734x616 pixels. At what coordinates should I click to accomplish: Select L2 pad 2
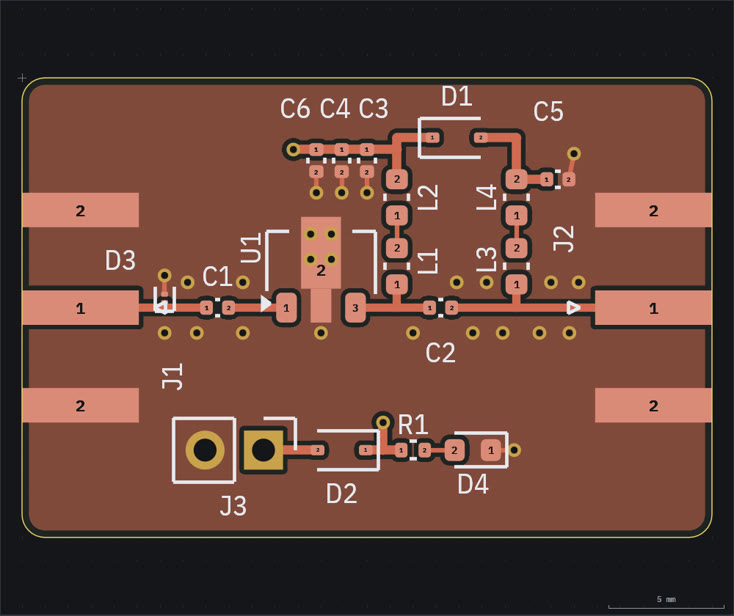[397, 179]
